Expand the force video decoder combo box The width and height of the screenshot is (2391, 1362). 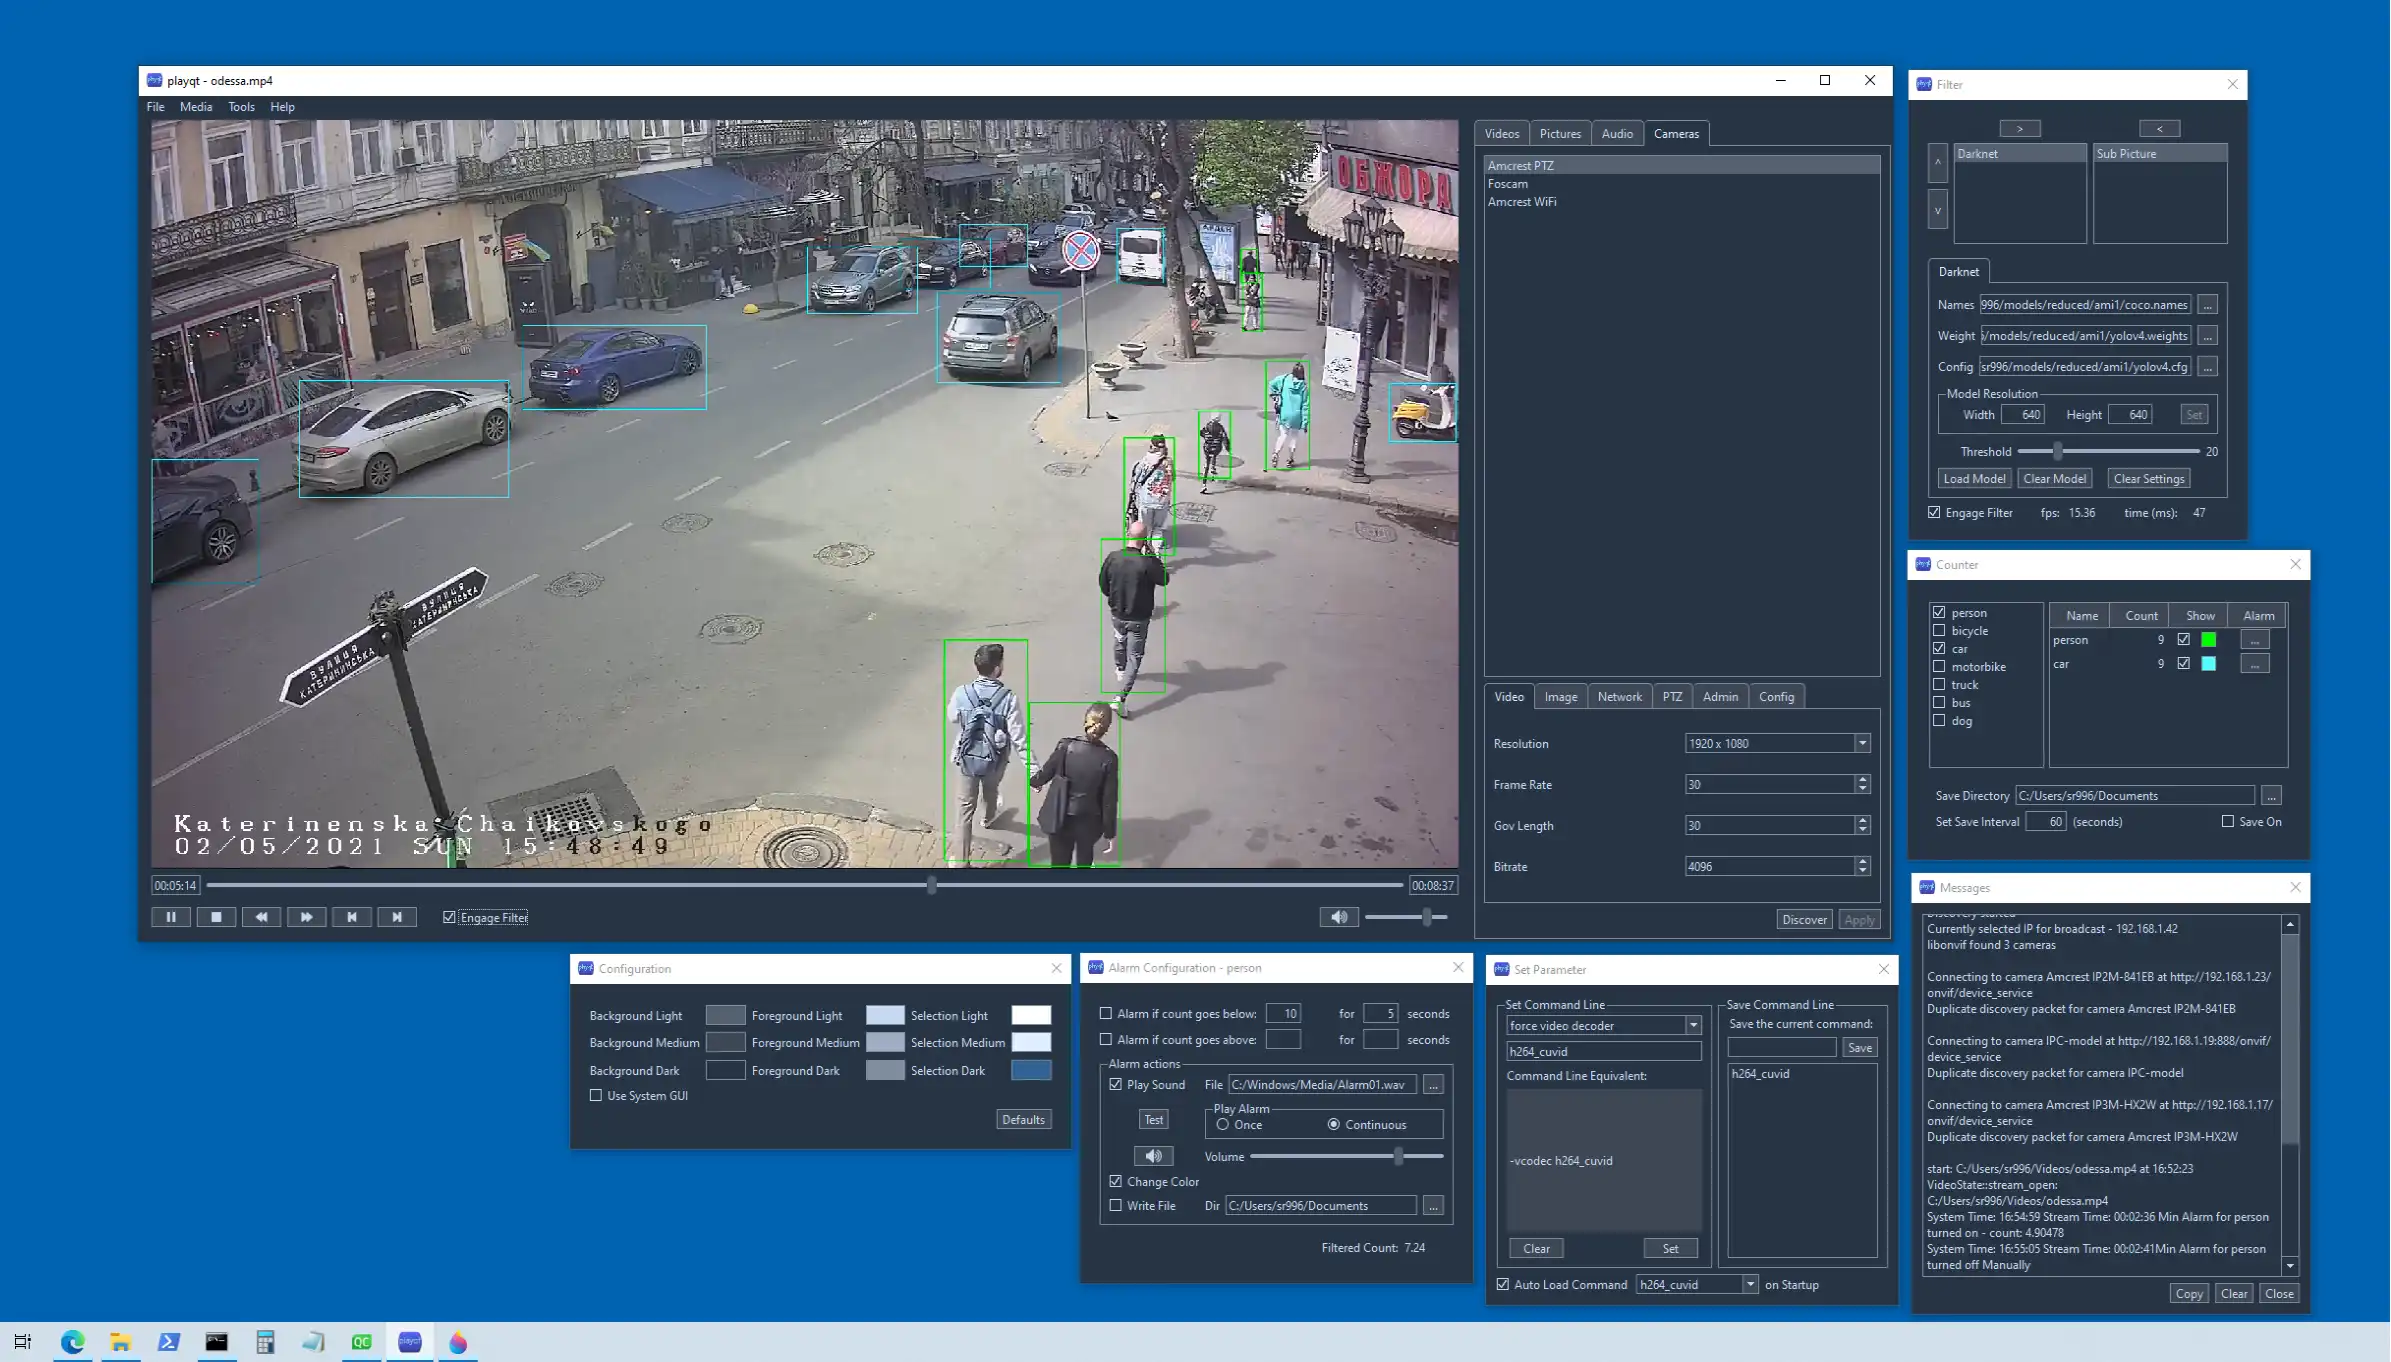coord(1692,1026)
